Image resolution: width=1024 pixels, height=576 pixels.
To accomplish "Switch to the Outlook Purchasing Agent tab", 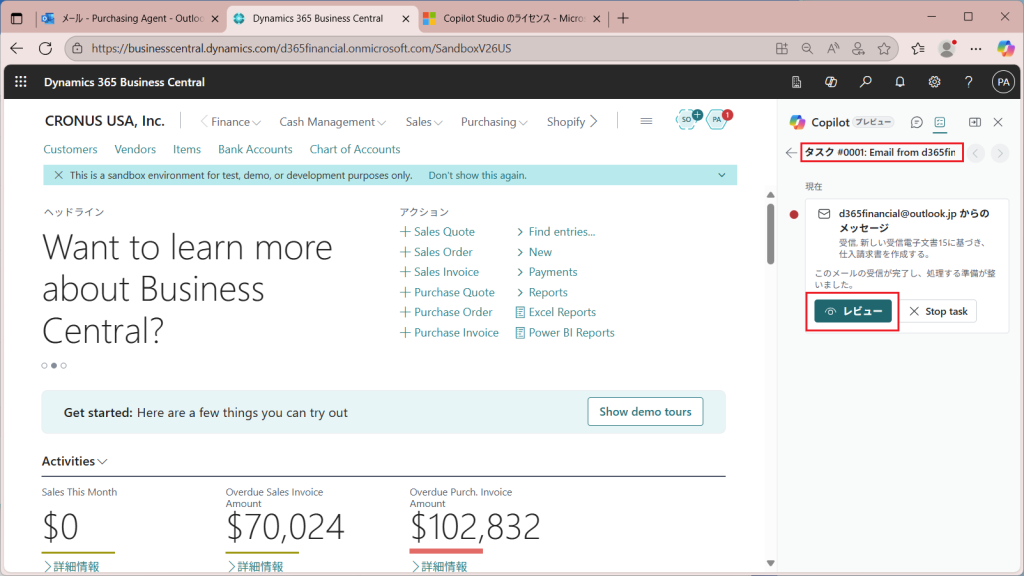I will [131, 18].
